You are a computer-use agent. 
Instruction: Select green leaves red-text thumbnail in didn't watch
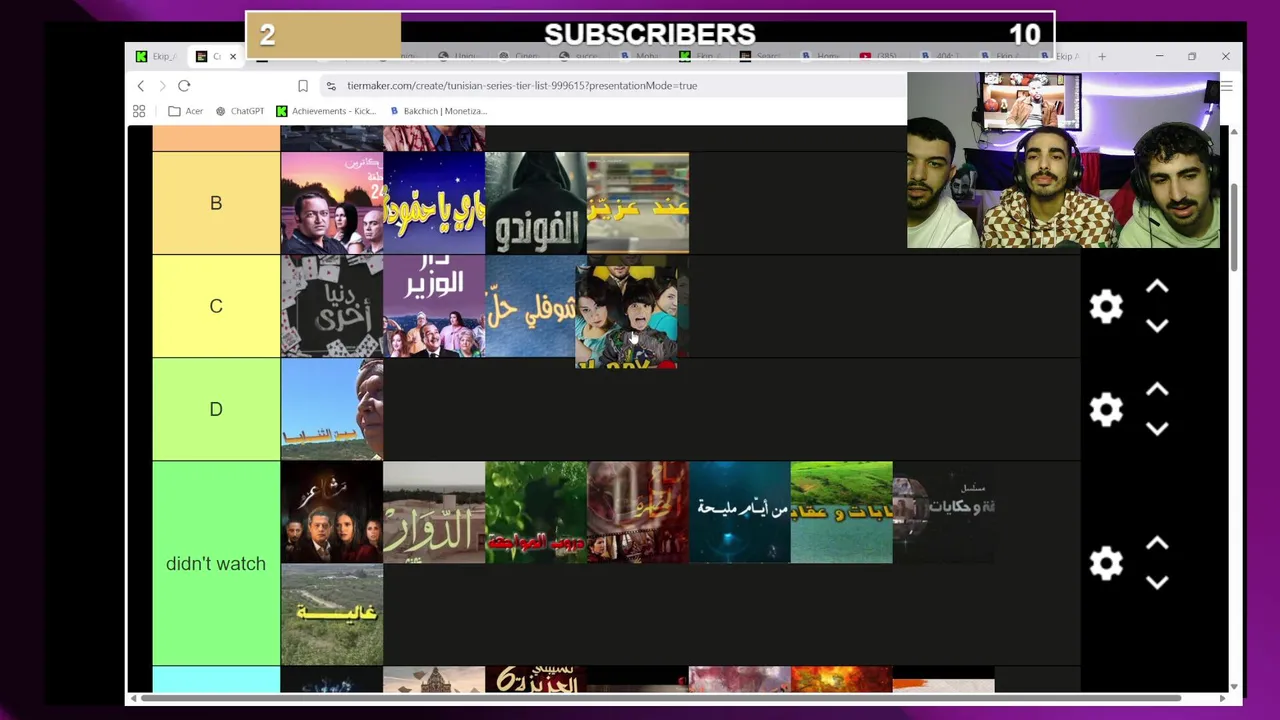click(536, 512)
